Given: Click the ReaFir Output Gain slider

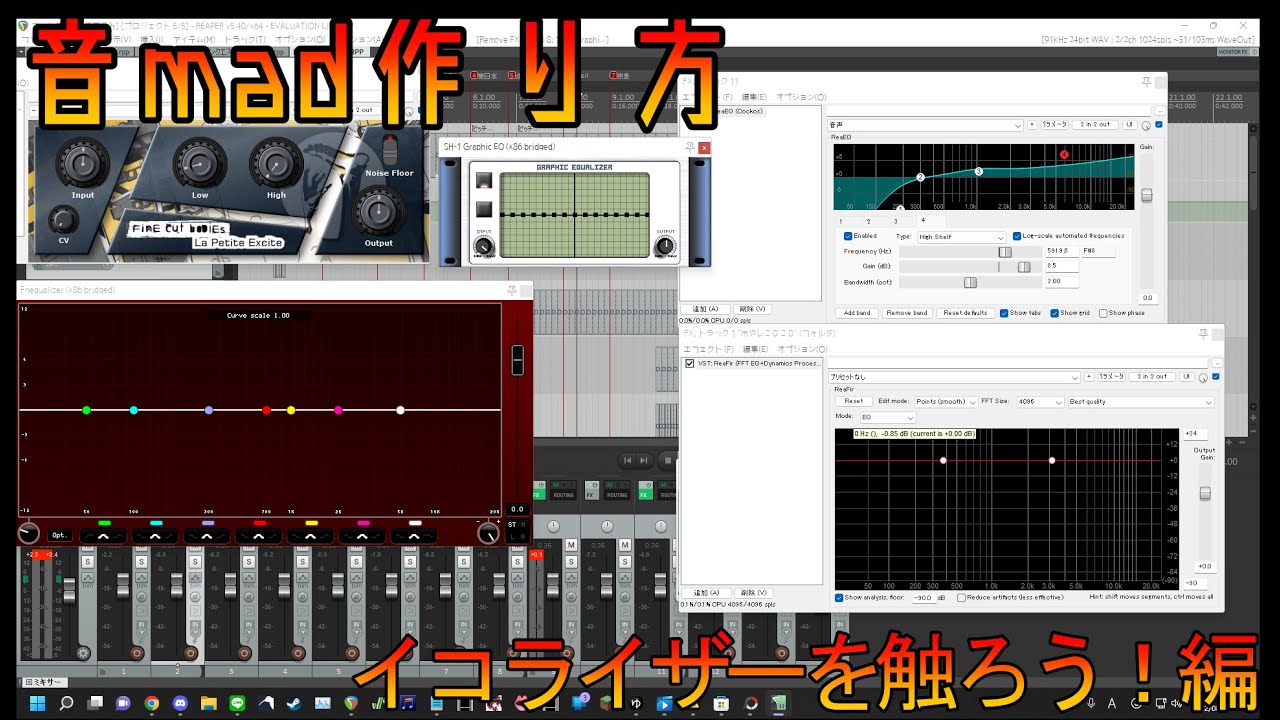Looking at the screenshot, I should point(1205,494).
